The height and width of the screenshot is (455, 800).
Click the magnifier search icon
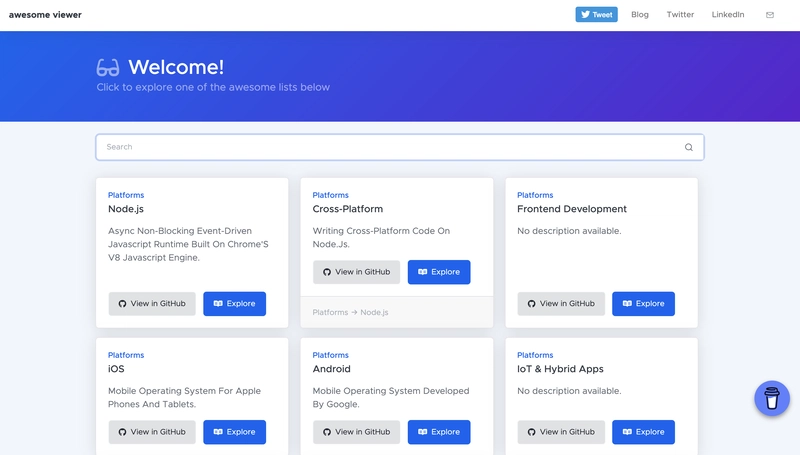tap(689, 147)
